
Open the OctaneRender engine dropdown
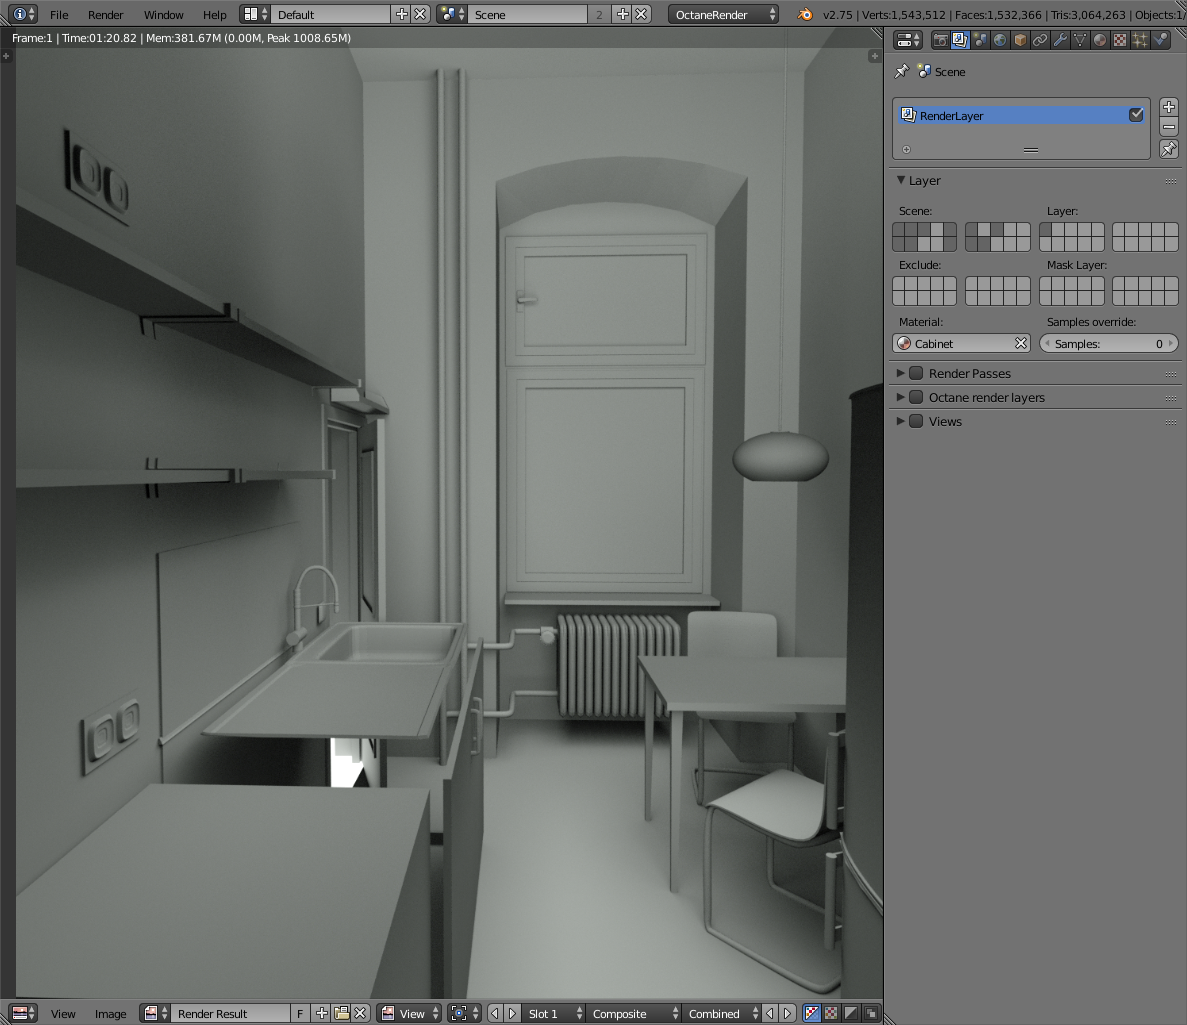[723, 14]
